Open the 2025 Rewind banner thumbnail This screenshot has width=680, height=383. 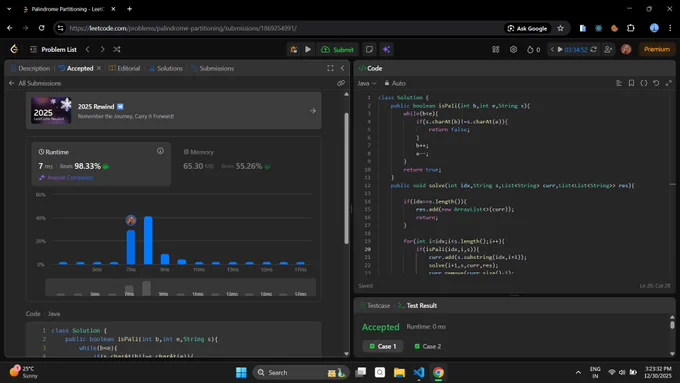pos(51,110)
